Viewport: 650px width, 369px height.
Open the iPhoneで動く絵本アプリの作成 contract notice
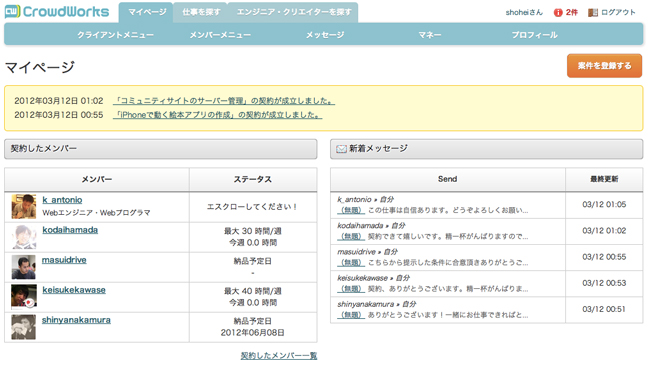[218, 115]
